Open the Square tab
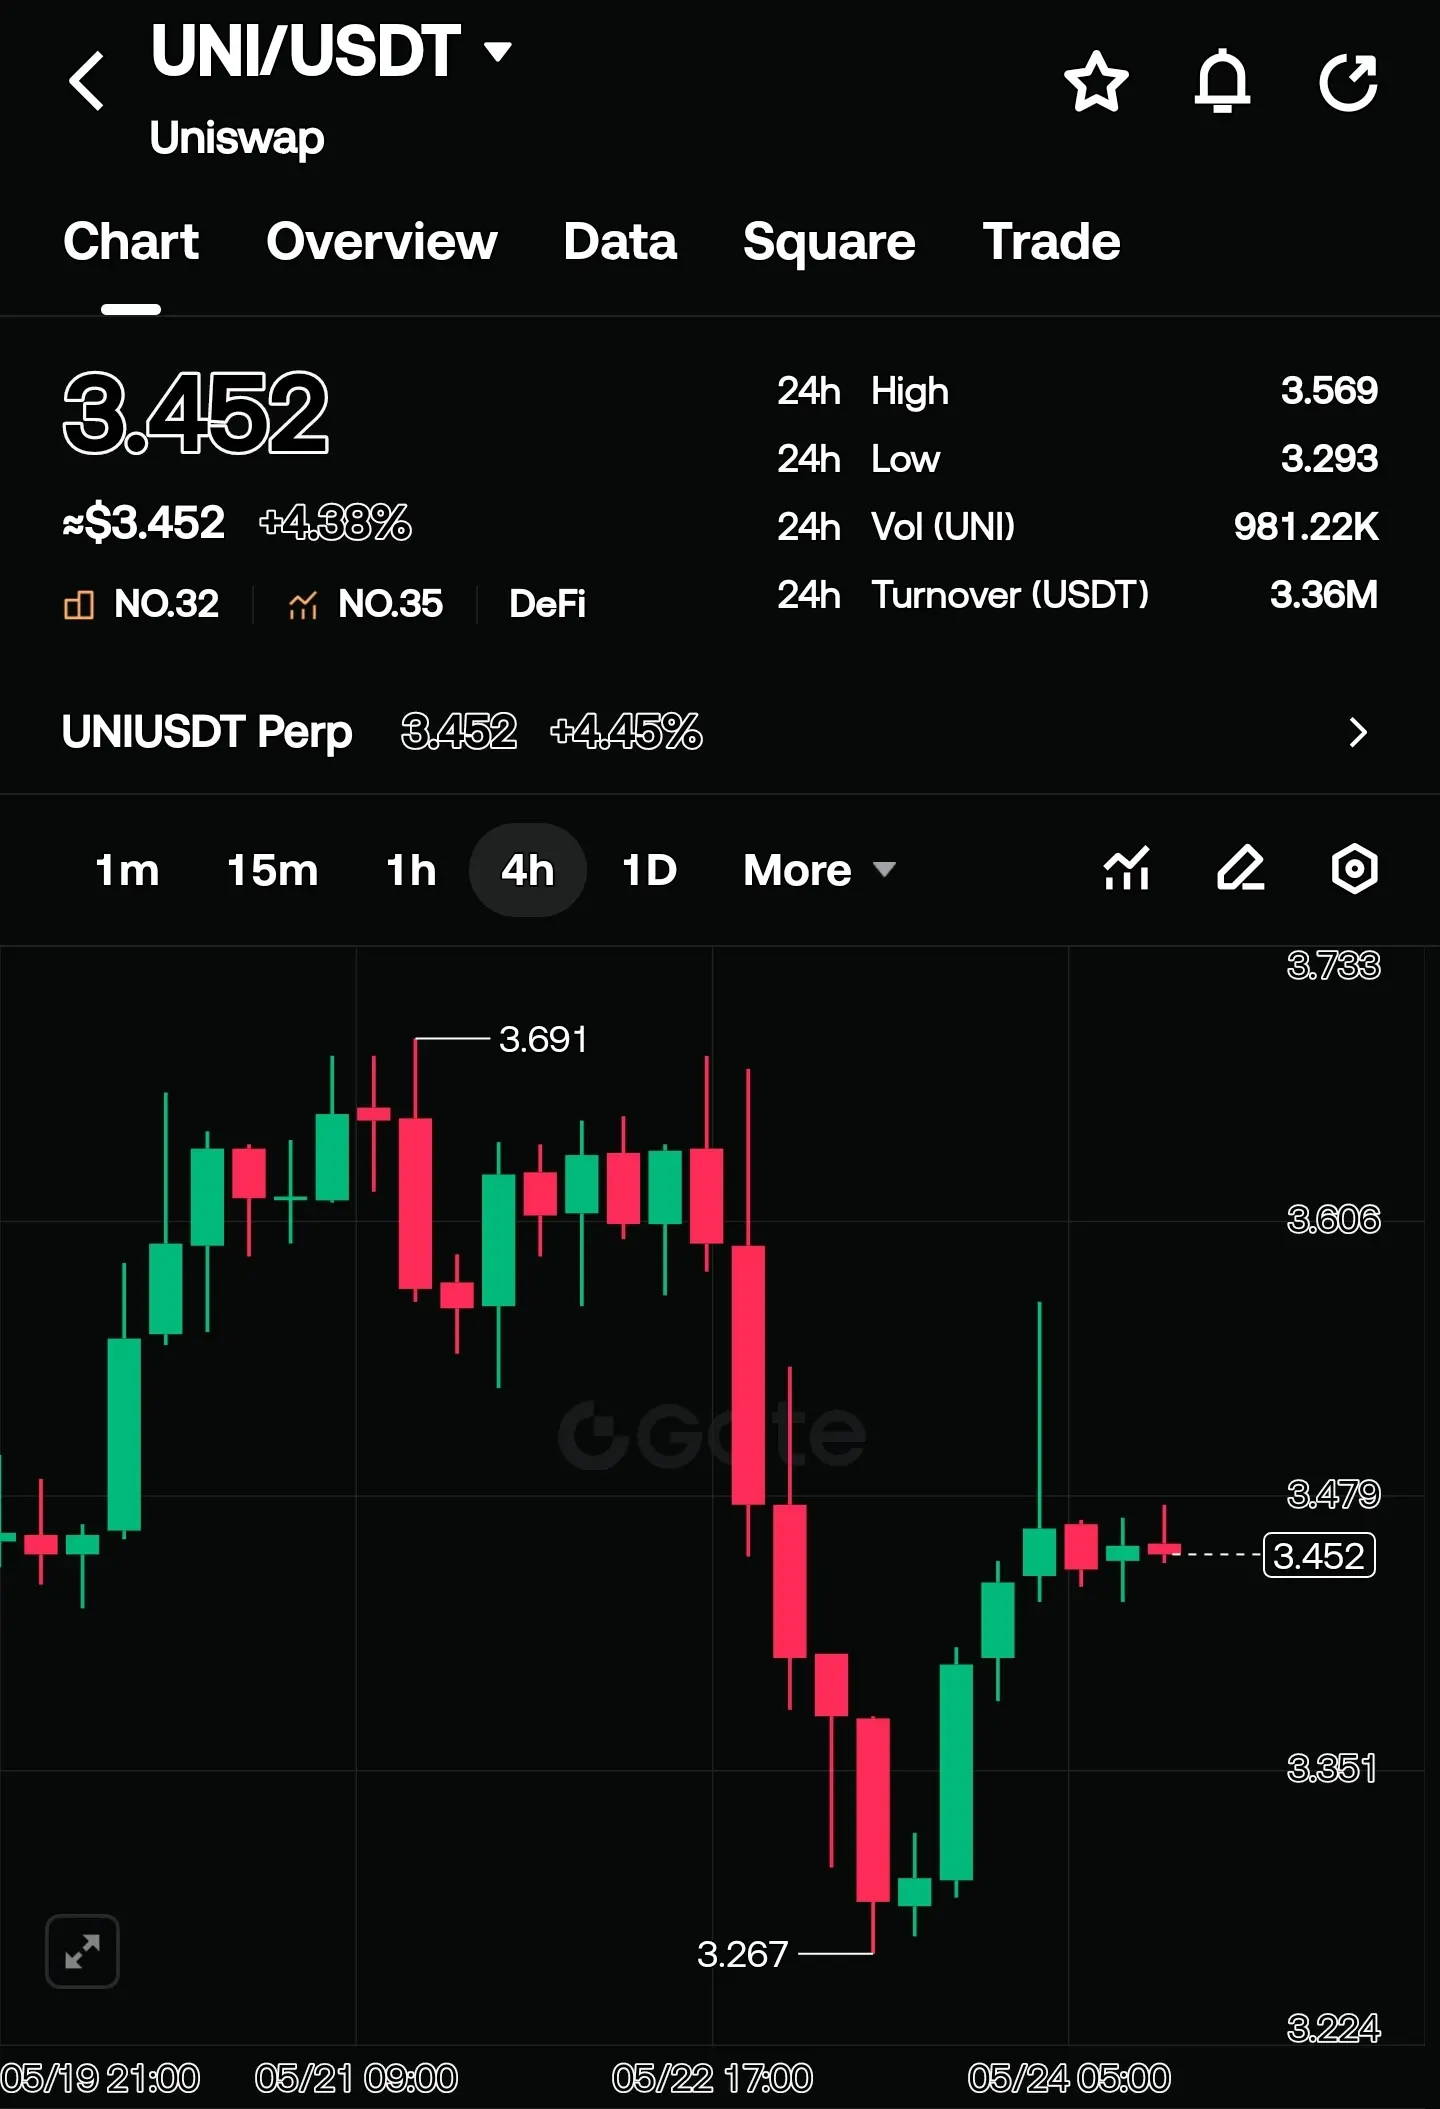Screen dimensions: 1440x2109 pos(829,242)
